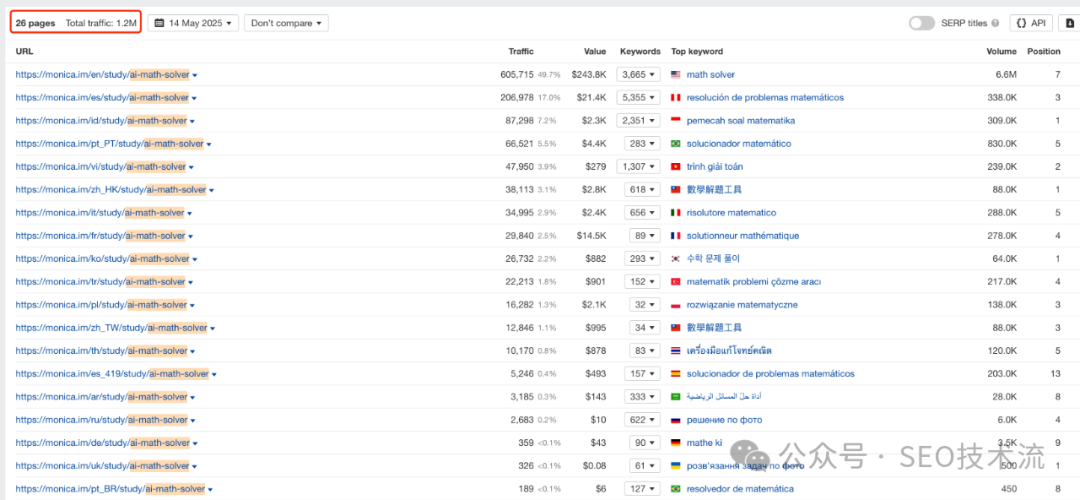Click the Germany flag beside mathe ki
Image resolution: width=1080 pixels, height=500 pixels.
coord(676,443)
